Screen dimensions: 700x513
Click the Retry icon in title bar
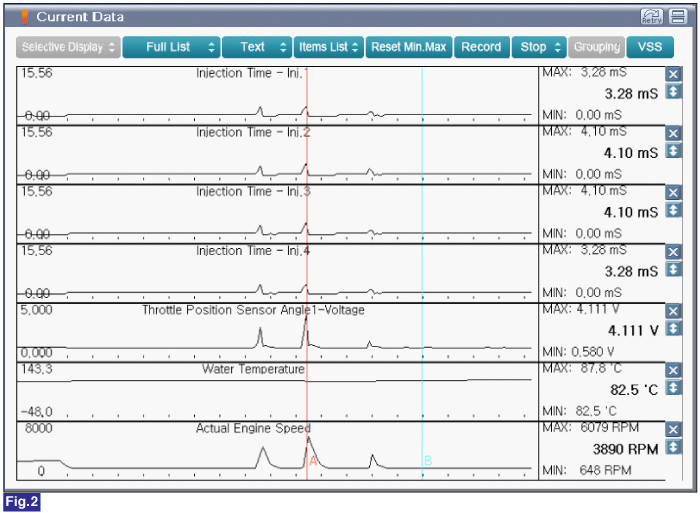pos(652,17)
